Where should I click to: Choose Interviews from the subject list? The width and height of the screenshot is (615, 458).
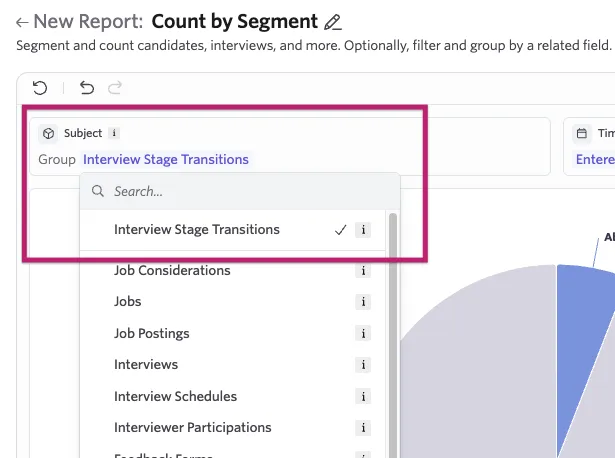[x=233, y=365]
